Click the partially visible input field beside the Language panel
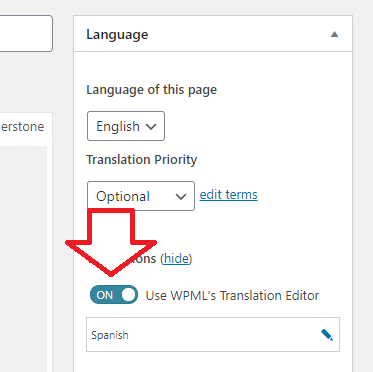 tap(26, 33)
